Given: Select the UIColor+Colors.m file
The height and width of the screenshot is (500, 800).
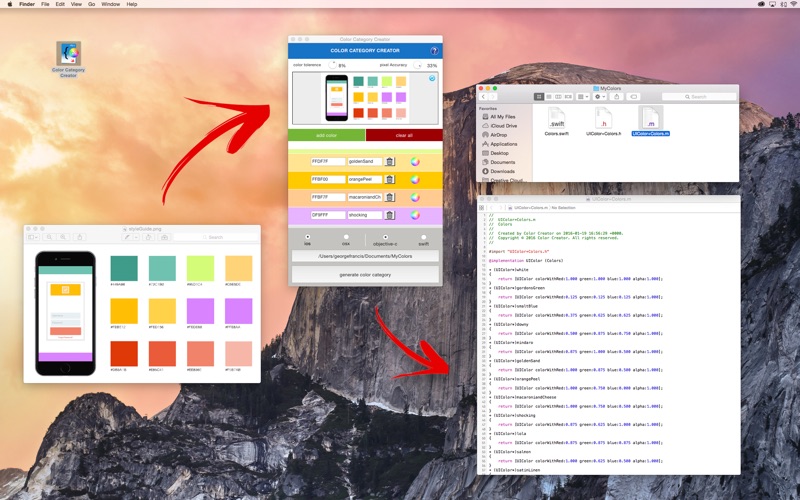Looking at the screenshot, I should point(651,121).
